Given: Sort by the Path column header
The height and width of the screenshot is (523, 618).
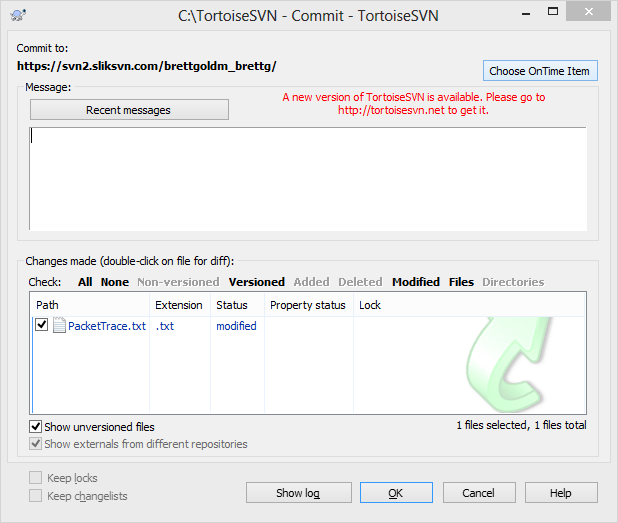Looking at the screenshot, I should pyautogui.click(x=90, y=305).
